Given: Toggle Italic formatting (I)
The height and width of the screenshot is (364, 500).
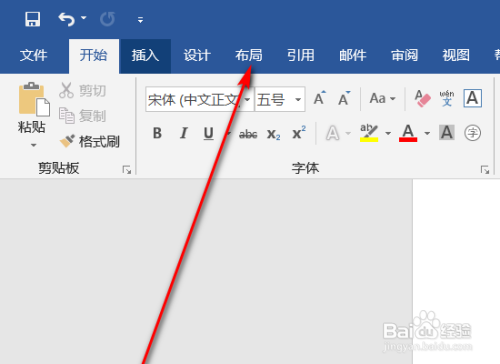Looking at the screenshot, I should (x=183, y=133).
